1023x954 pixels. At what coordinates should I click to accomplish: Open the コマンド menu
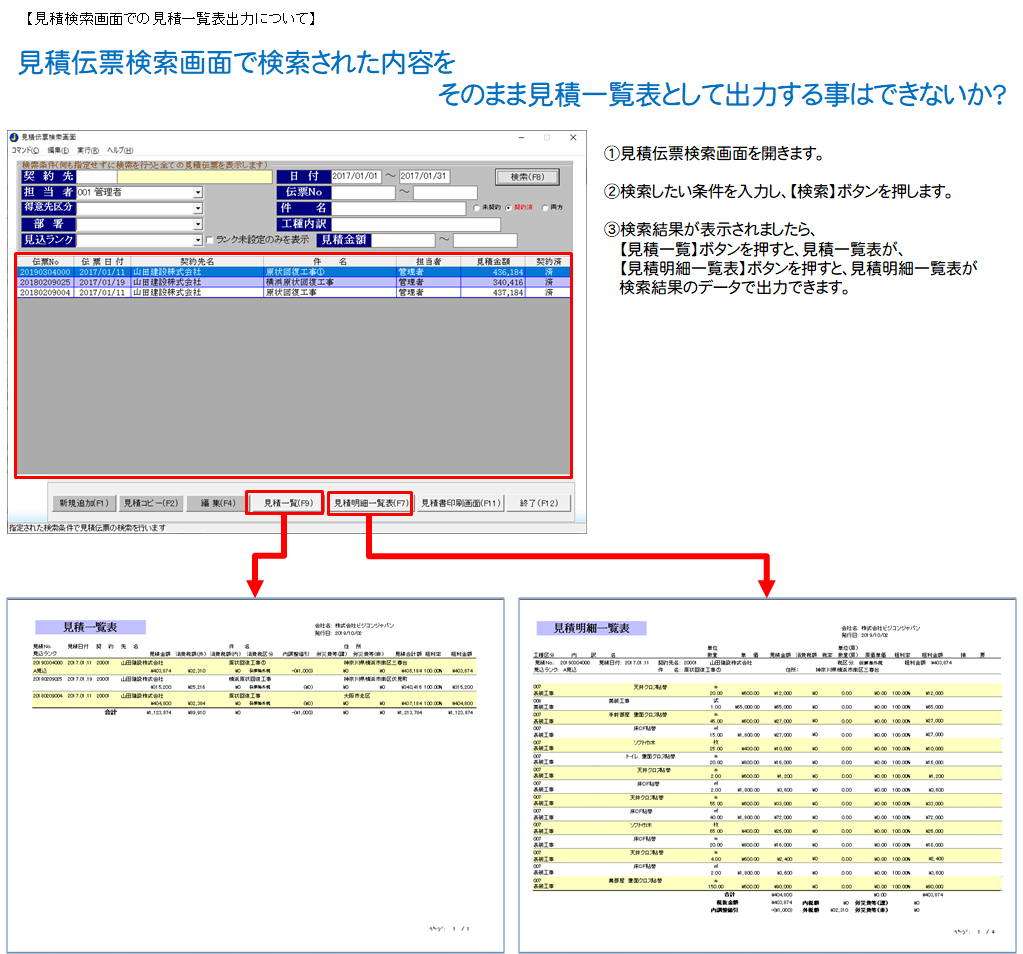click(25, 150)
